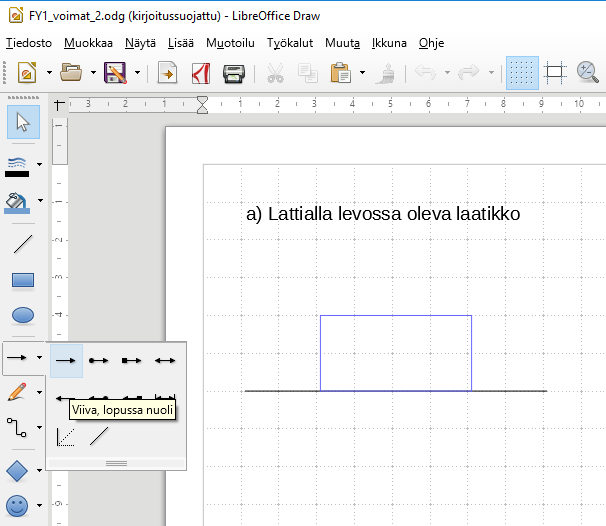Click the Undo arrow icon
The image size is (606, 526).
point(426,72)
